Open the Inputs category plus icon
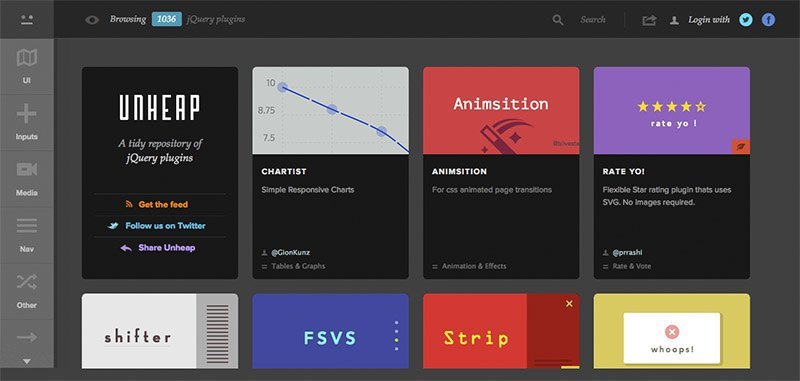Image resolution: width=800 pixels, height=381 pixels. 27,114
